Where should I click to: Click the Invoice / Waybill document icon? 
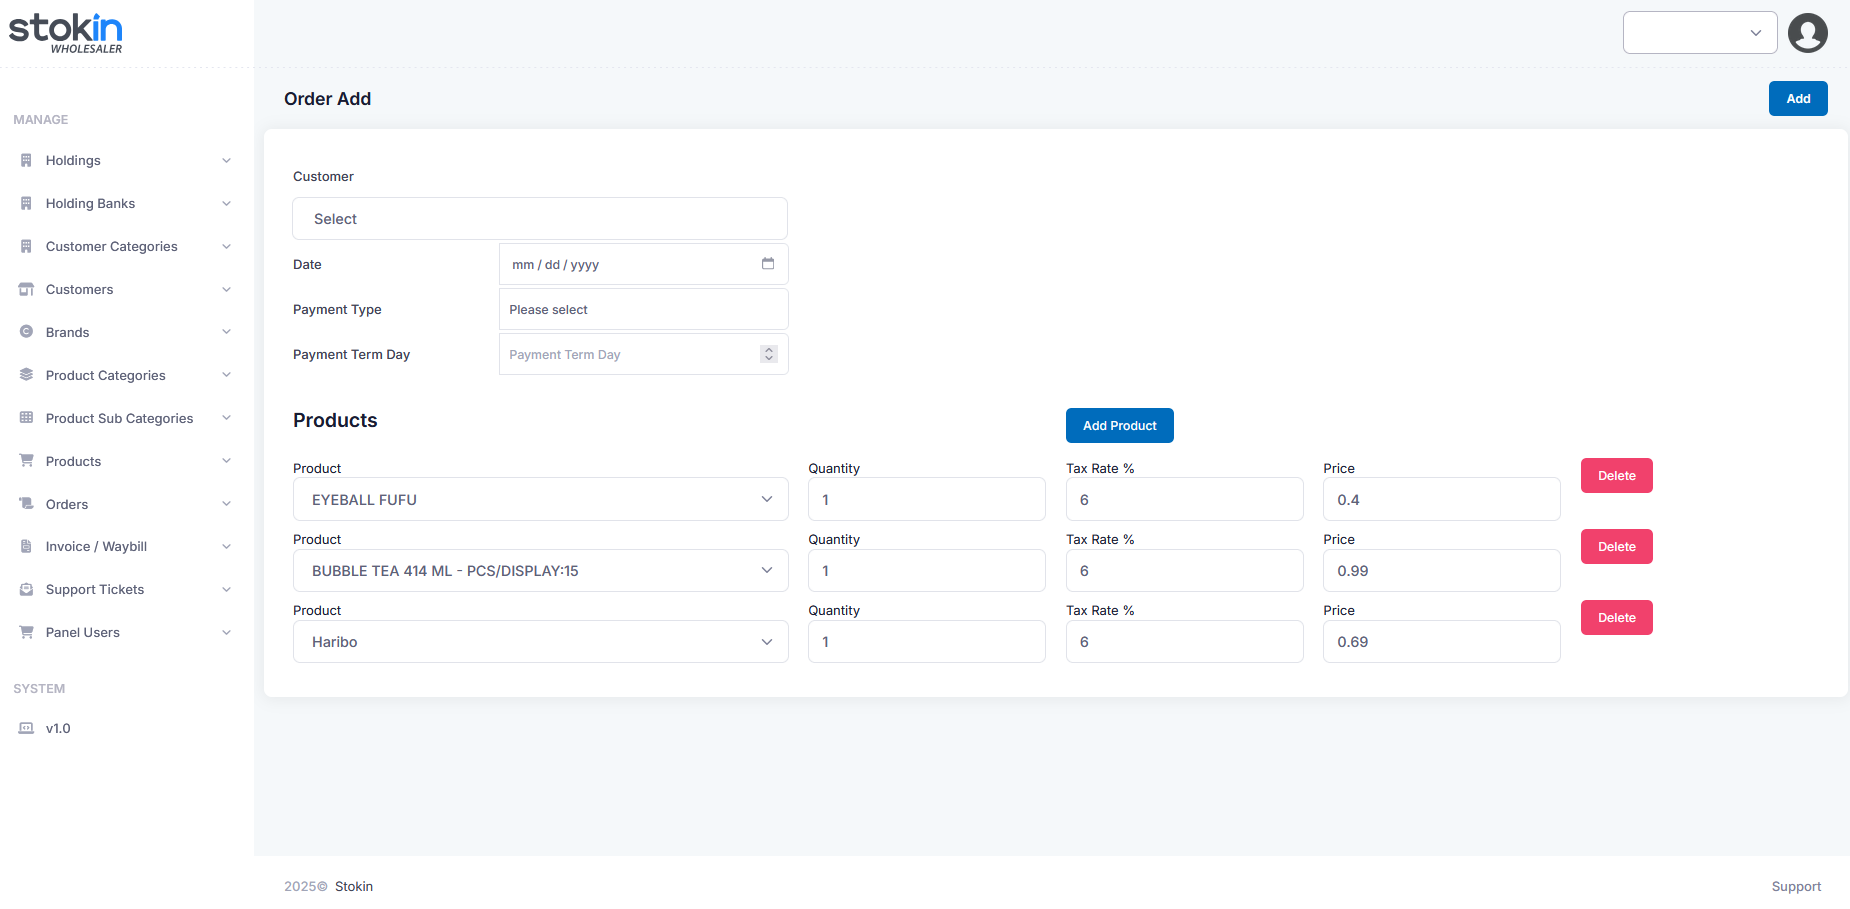pos(26,546)
